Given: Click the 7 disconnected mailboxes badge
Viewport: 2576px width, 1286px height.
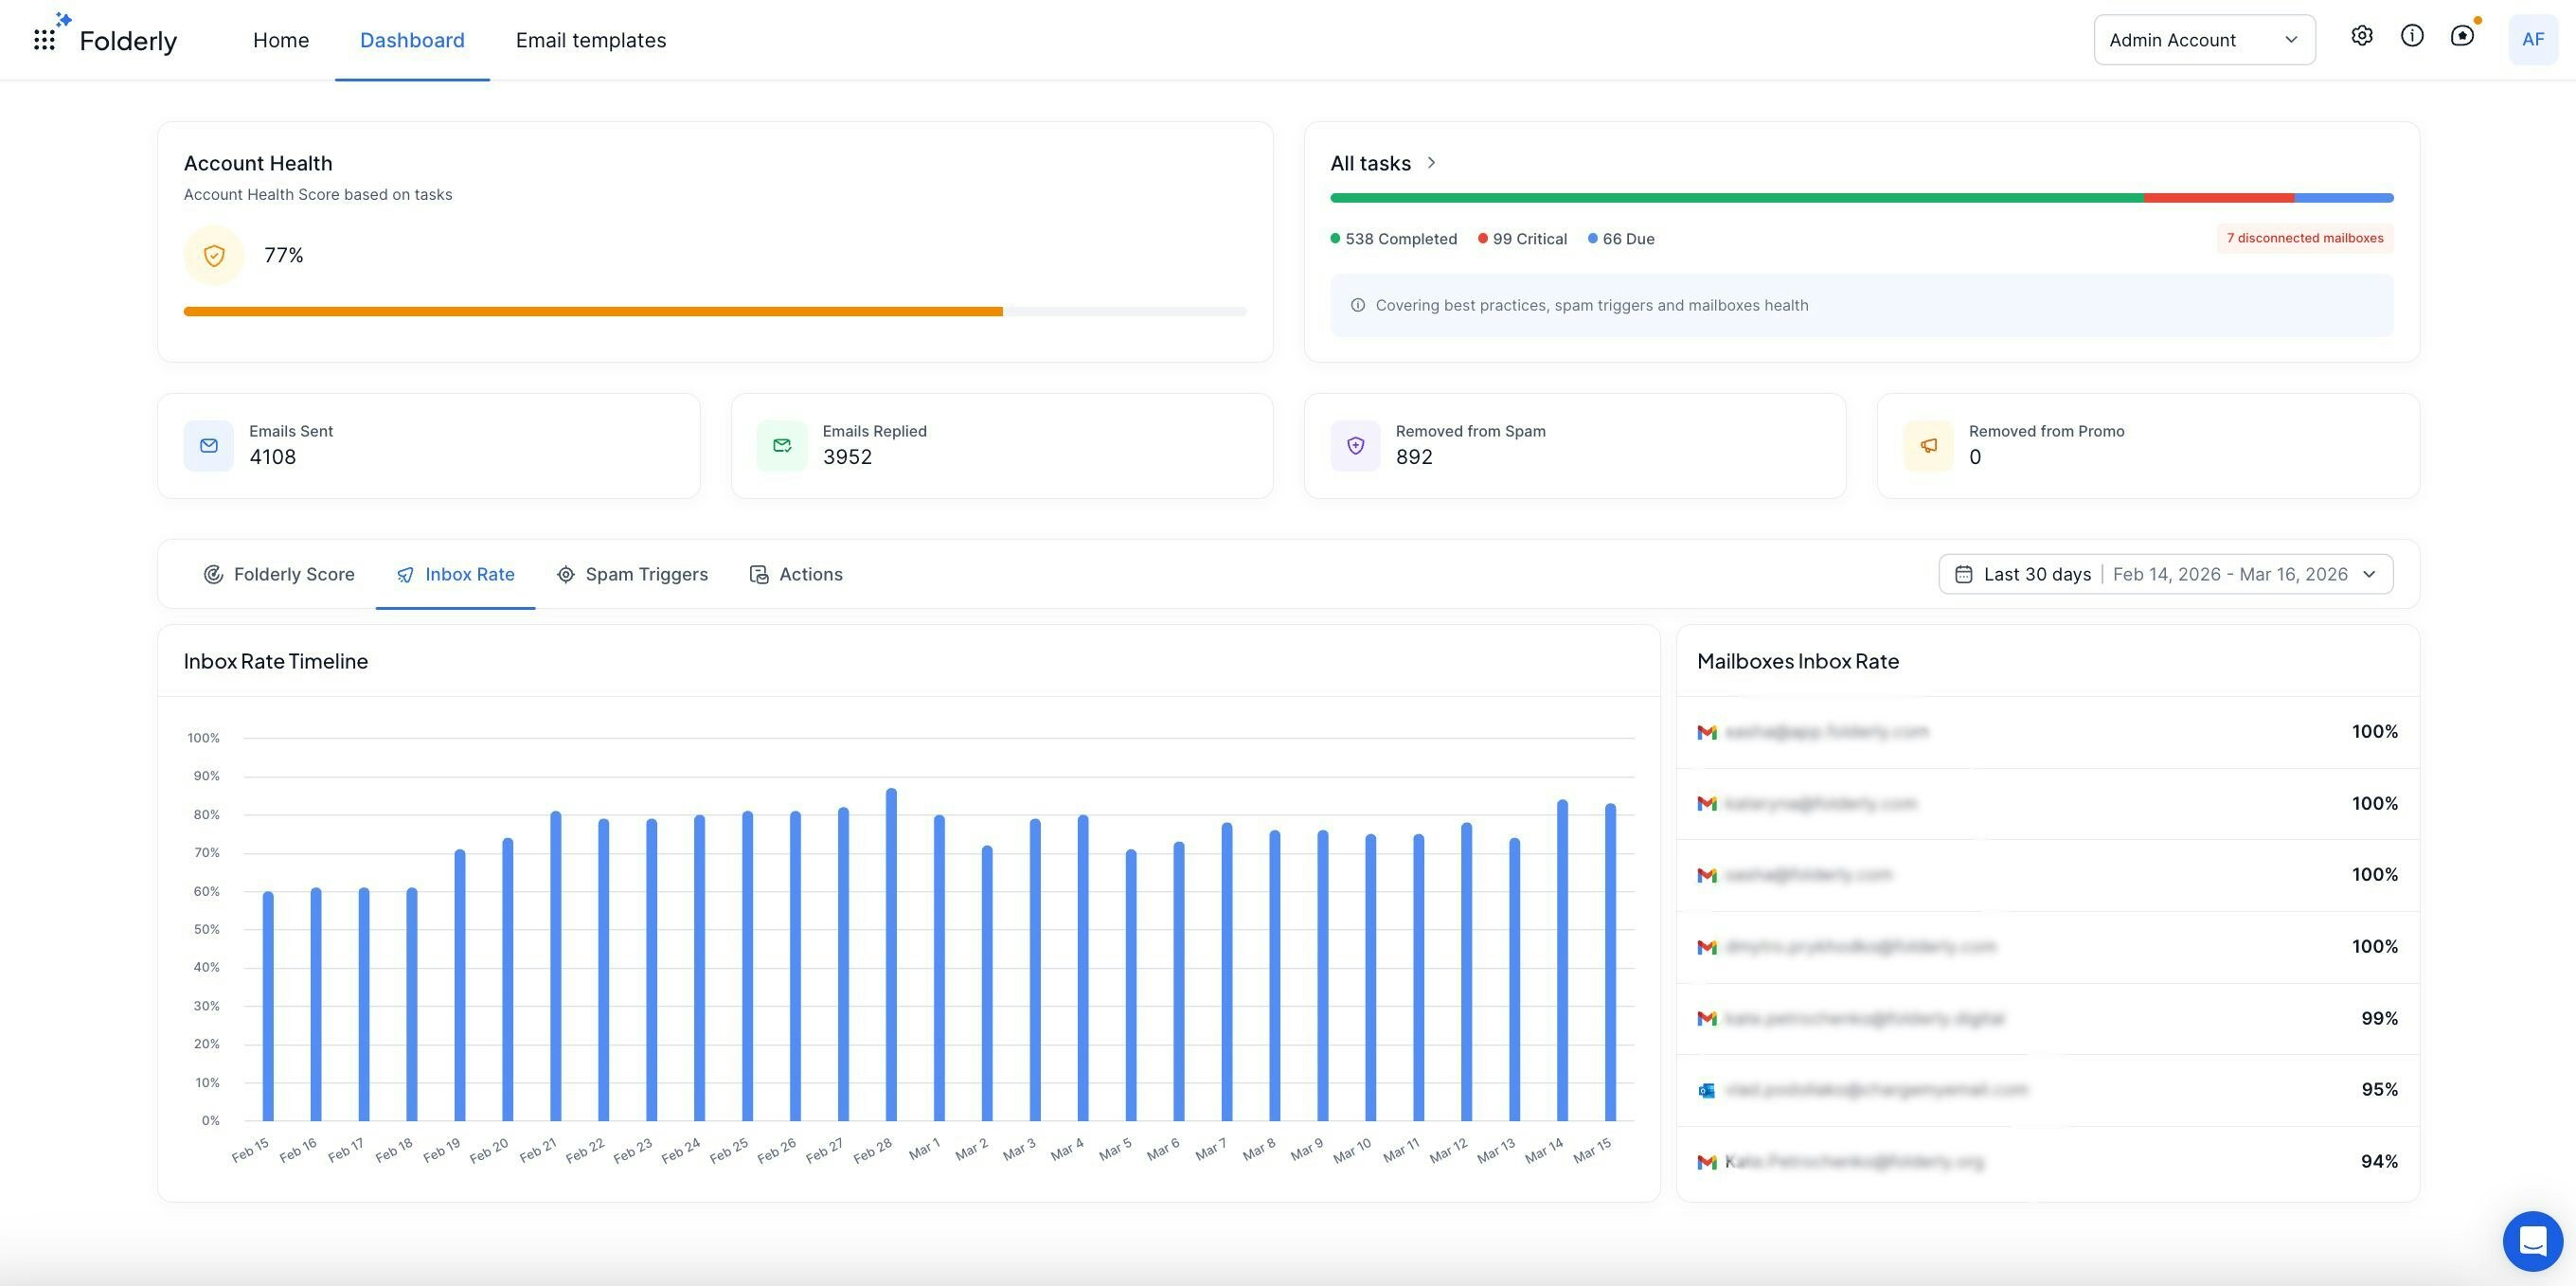Looking at the screenshot, I should pos(2304,238).
